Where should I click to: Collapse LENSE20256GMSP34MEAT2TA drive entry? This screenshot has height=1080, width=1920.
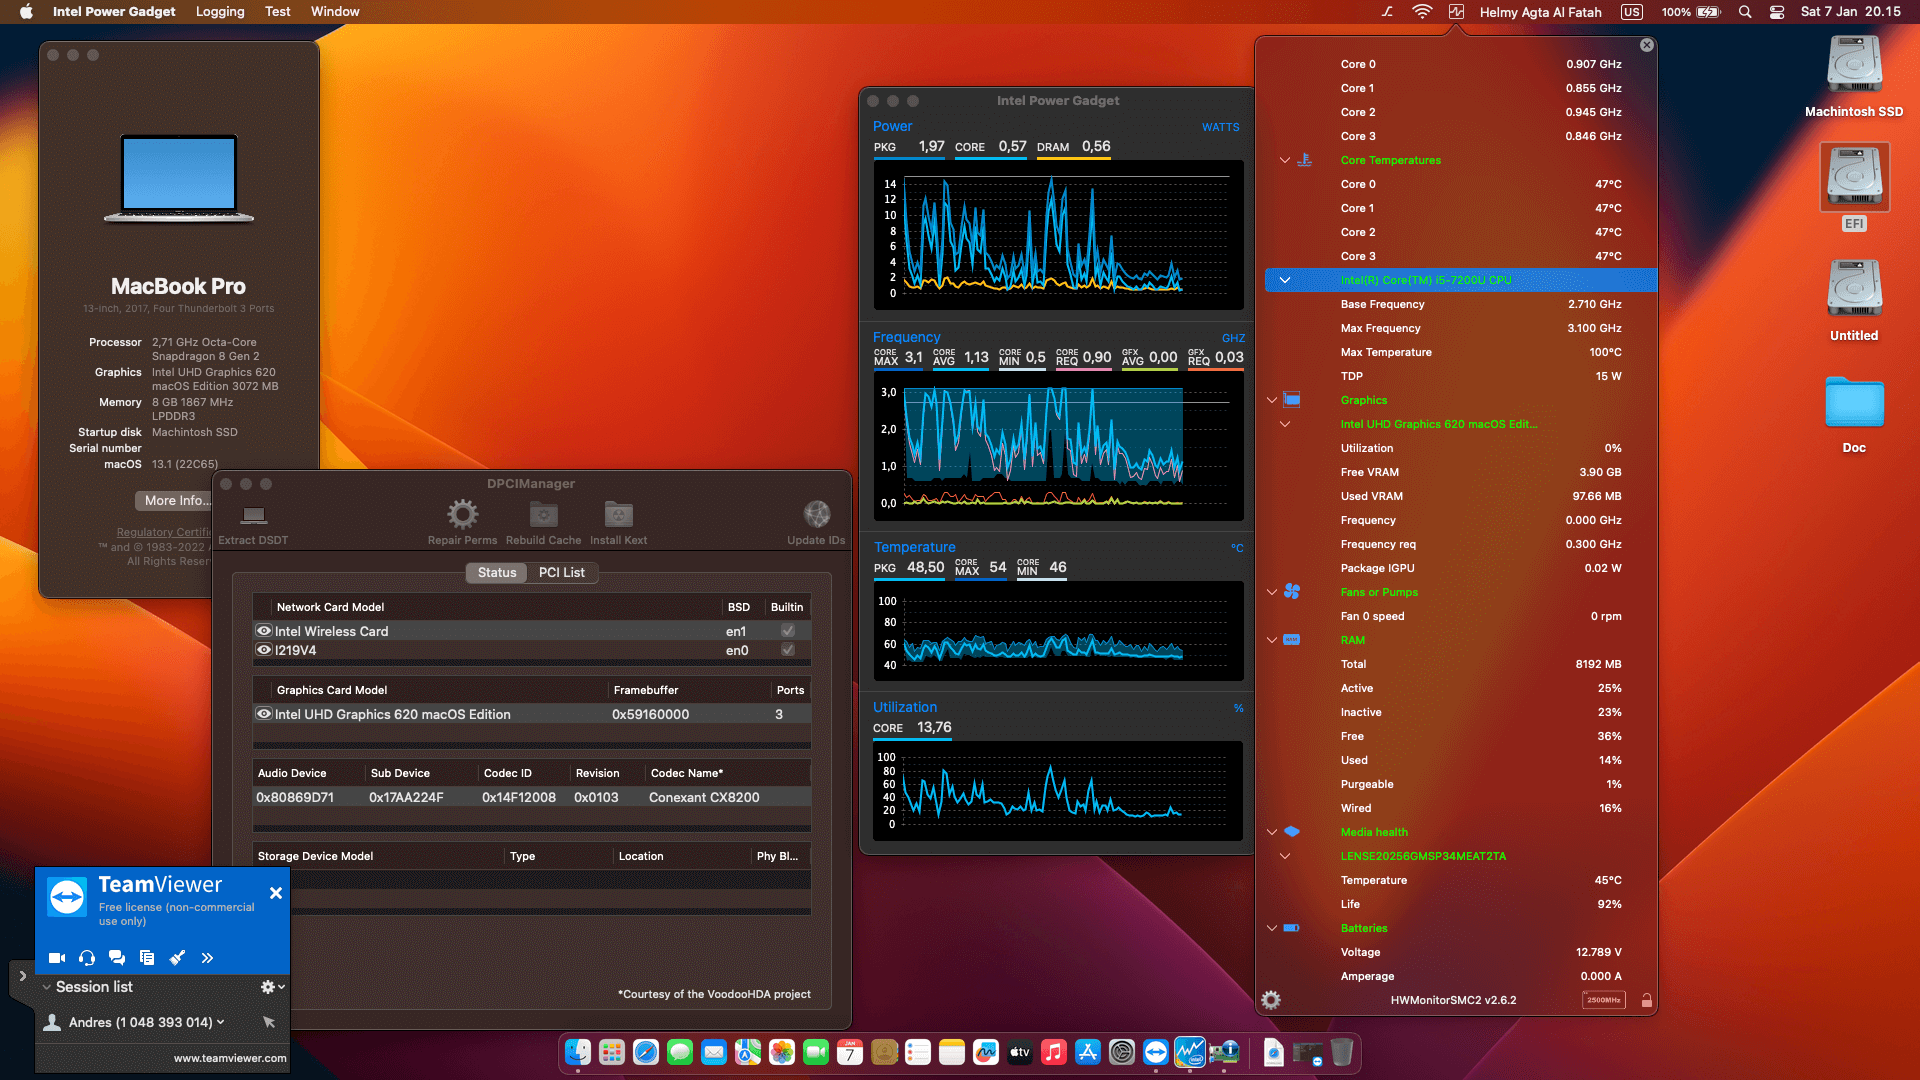point(1285,856)
